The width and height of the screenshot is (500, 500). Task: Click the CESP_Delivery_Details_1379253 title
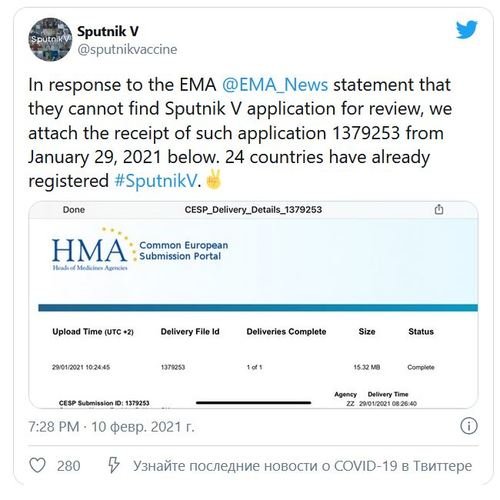tap(253, 210)
